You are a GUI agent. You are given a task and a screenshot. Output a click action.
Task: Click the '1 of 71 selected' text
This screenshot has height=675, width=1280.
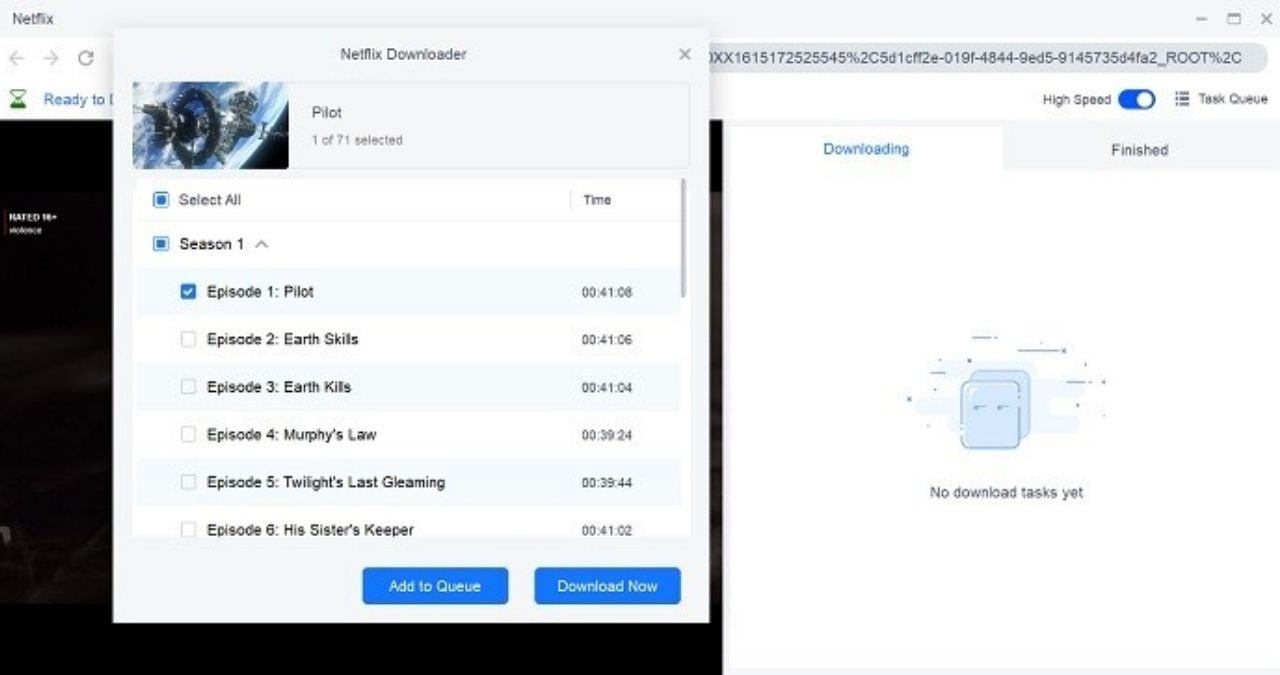[x=357, y=140]
